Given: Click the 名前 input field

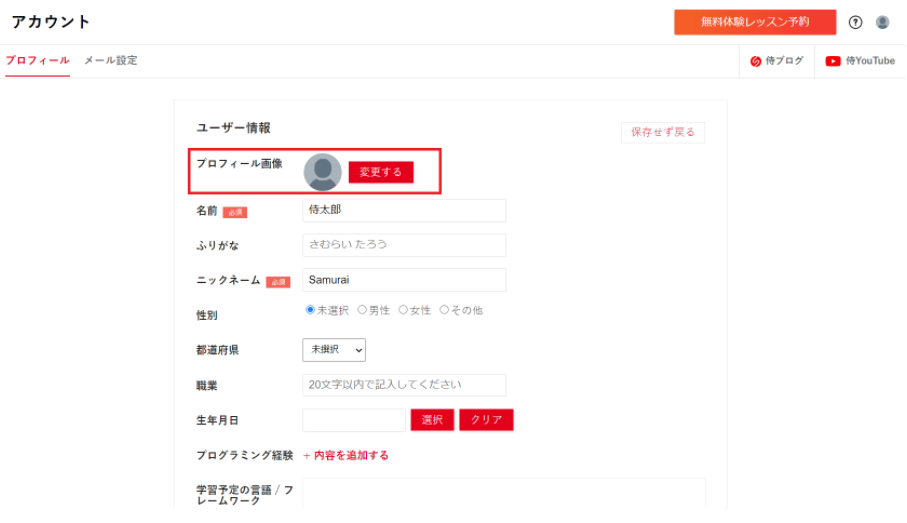Looking at the screenshot, I should pos(404,210).
